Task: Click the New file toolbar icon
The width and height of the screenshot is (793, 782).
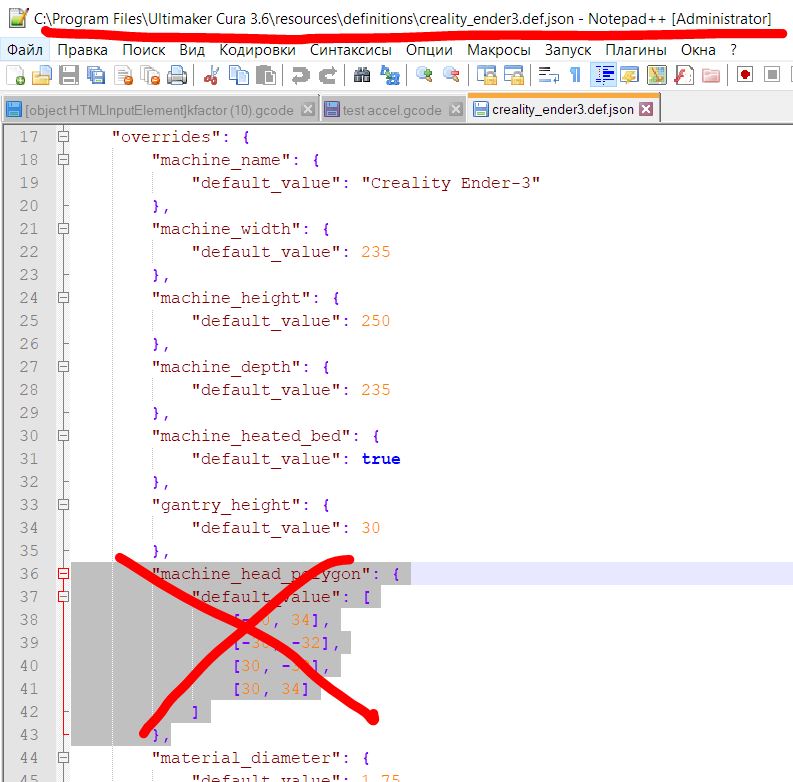Action: [15, 75]
